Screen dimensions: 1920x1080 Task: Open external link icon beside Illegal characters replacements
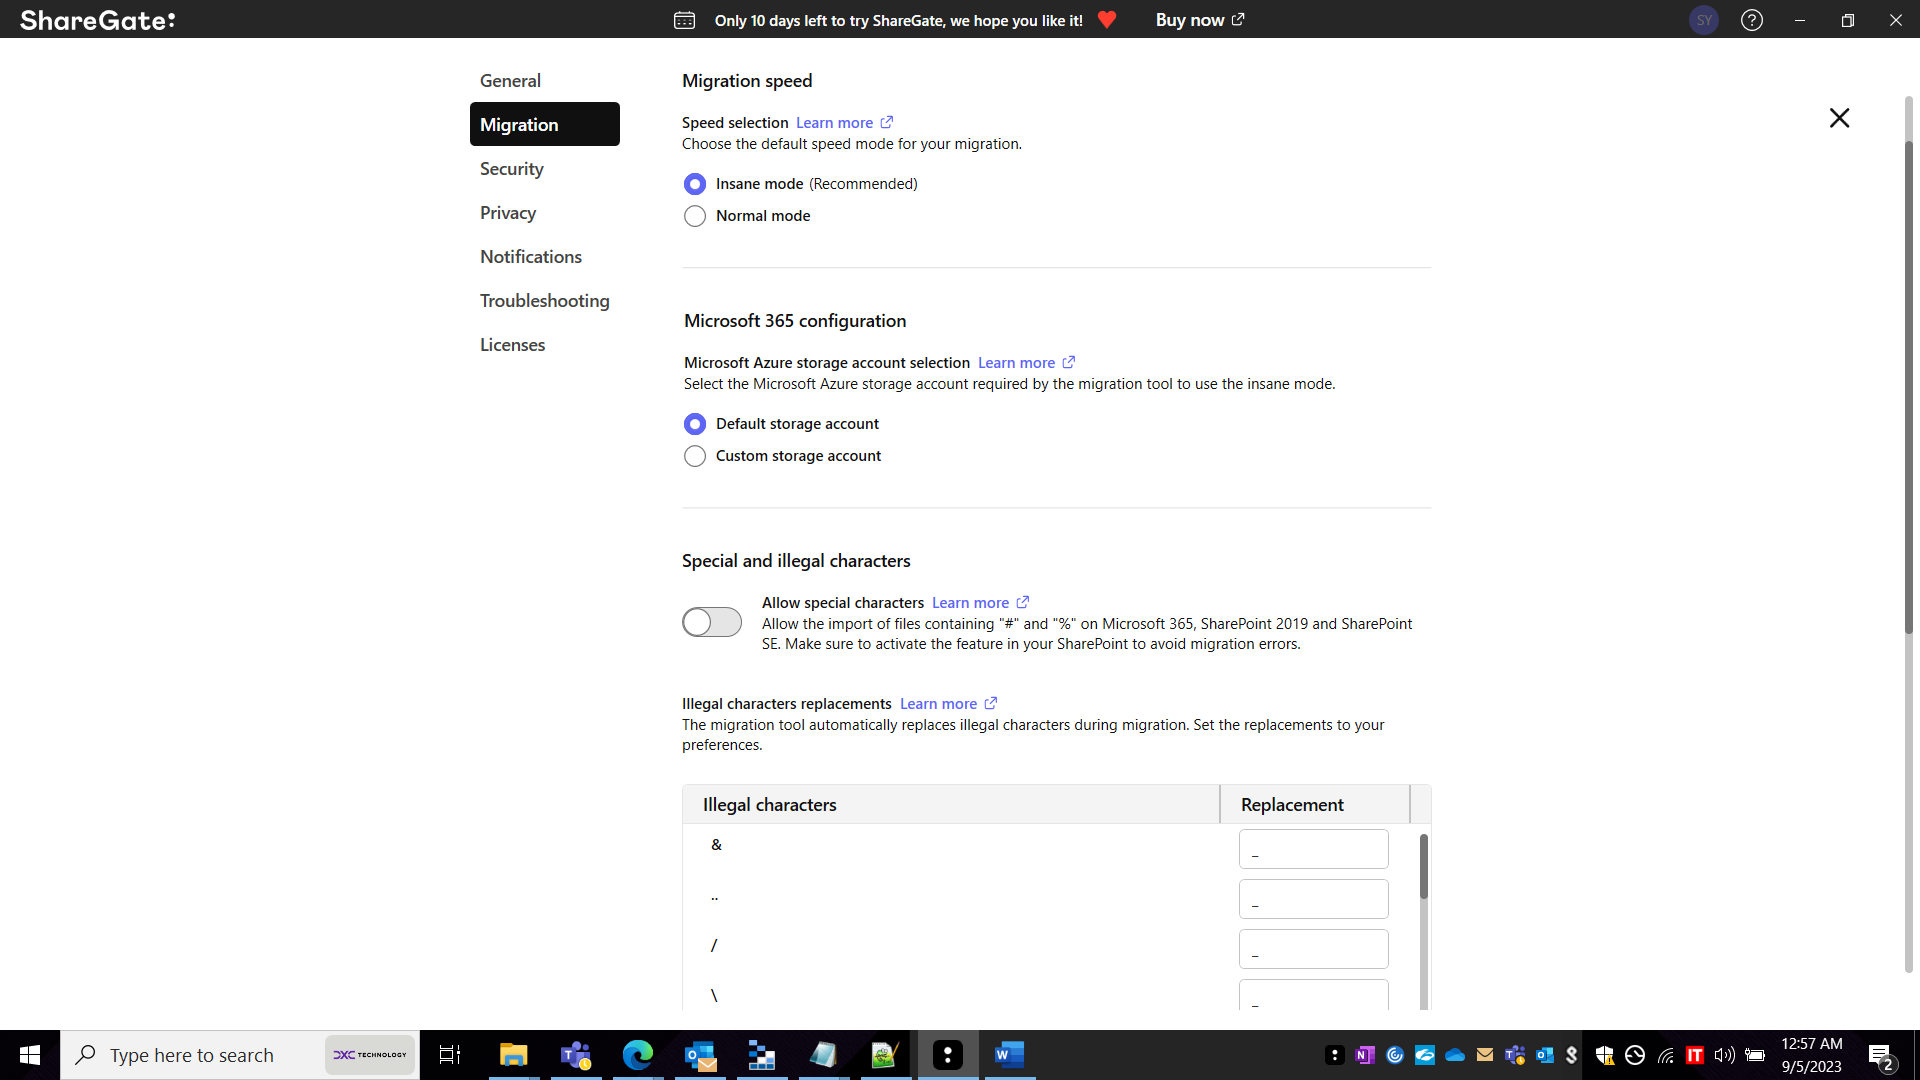click(991, 703)
